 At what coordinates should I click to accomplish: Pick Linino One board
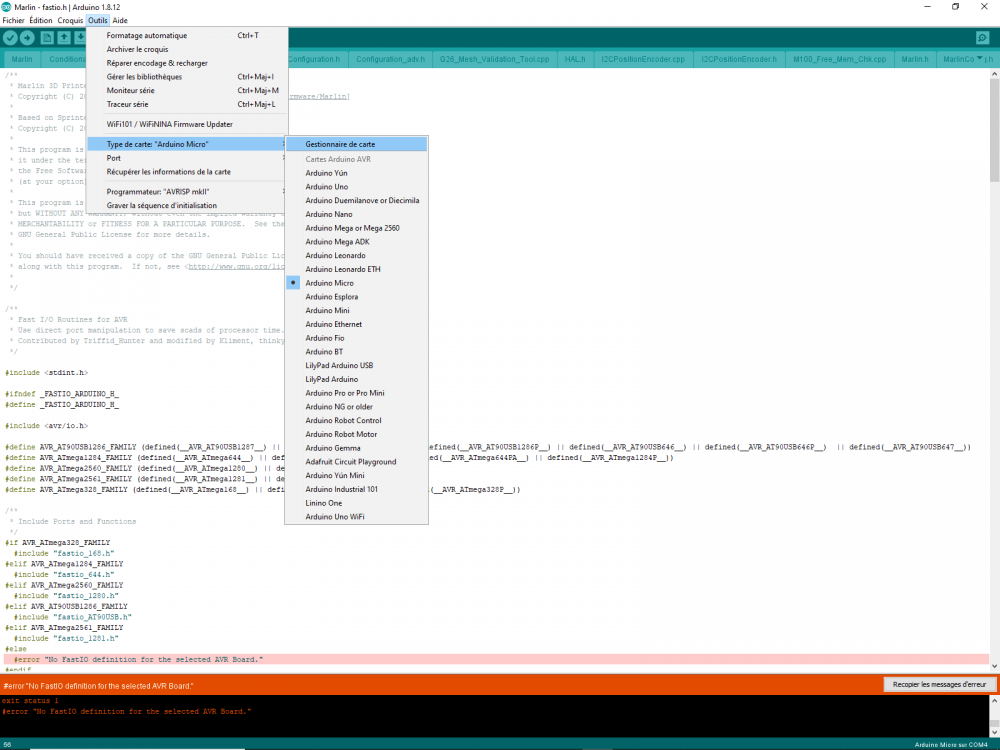point(357,503)
